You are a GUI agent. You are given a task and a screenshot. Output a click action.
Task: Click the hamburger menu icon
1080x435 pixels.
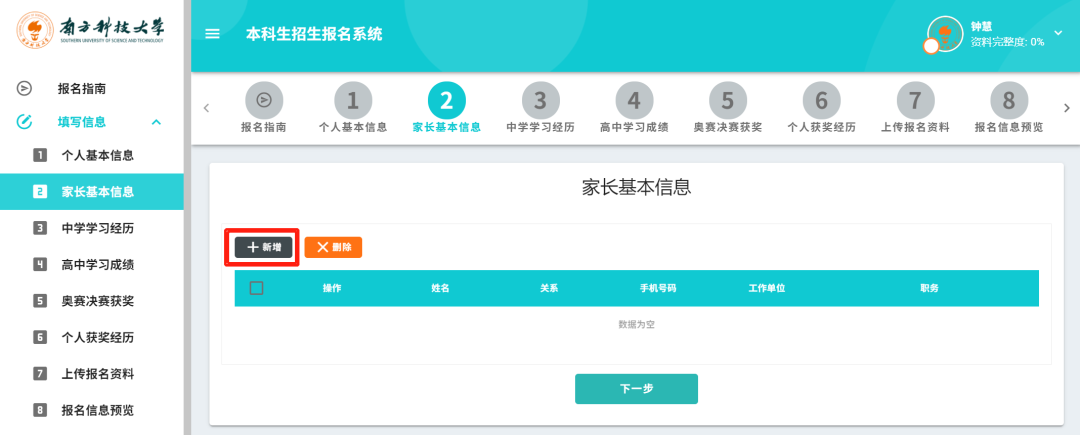click(212, 34)
